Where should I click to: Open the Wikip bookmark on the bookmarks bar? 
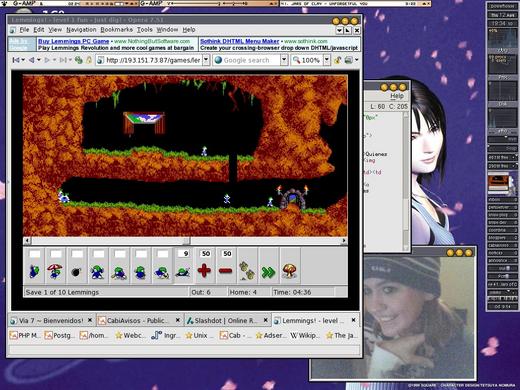[x=304, y=335]
